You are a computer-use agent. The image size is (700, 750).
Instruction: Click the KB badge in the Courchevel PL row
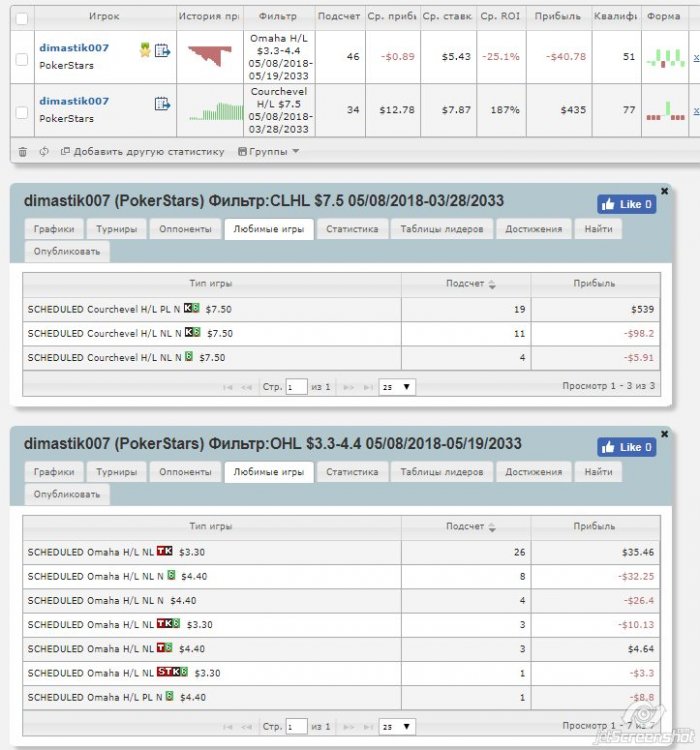(191, 308)
